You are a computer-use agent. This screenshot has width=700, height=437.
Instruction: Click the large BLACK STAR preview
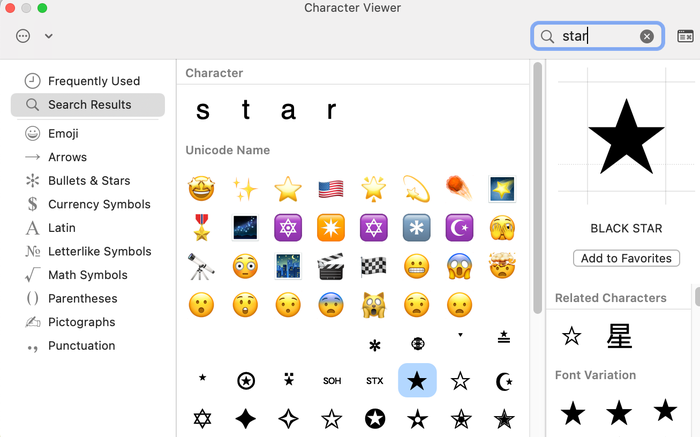626,136
